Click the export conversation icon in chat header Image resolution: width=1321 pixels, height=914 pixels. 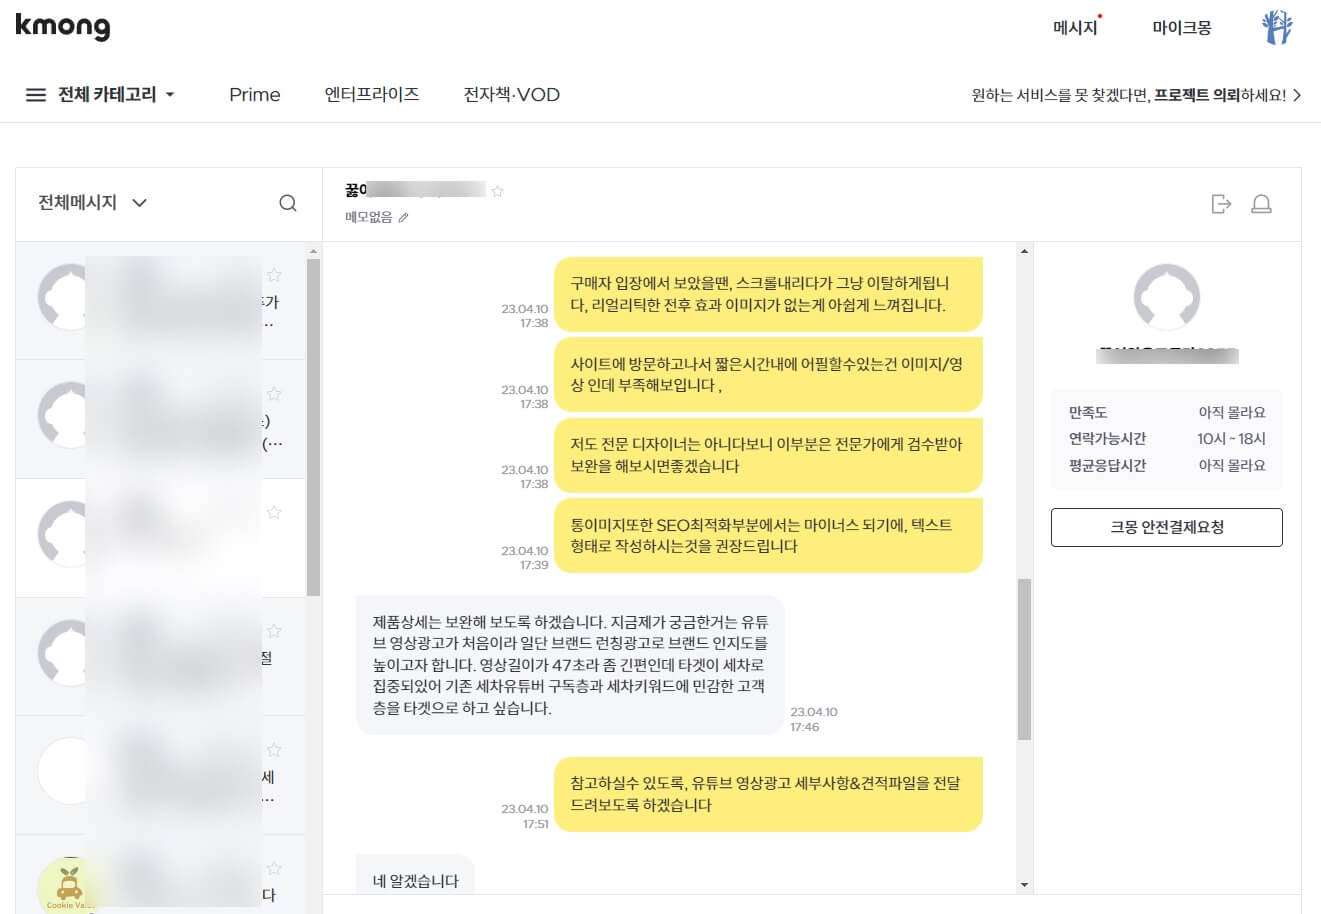click(1221, 203)
